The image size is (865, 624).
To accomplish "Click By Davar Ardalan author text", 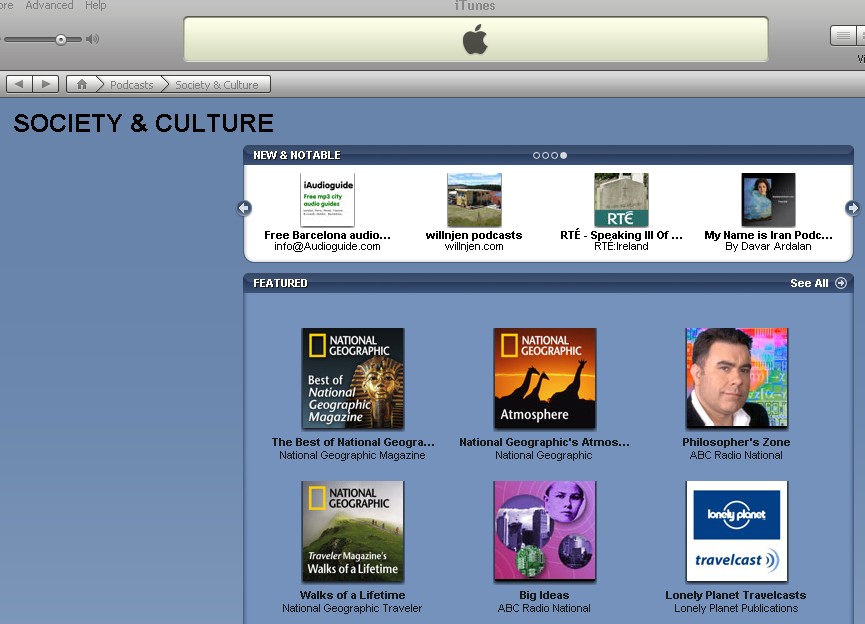I will 768,246.
